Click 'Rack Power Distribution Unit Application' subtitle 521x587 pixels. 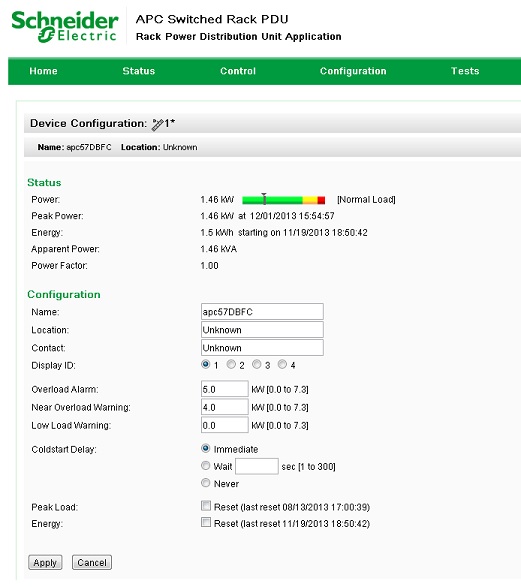point(238,37)
